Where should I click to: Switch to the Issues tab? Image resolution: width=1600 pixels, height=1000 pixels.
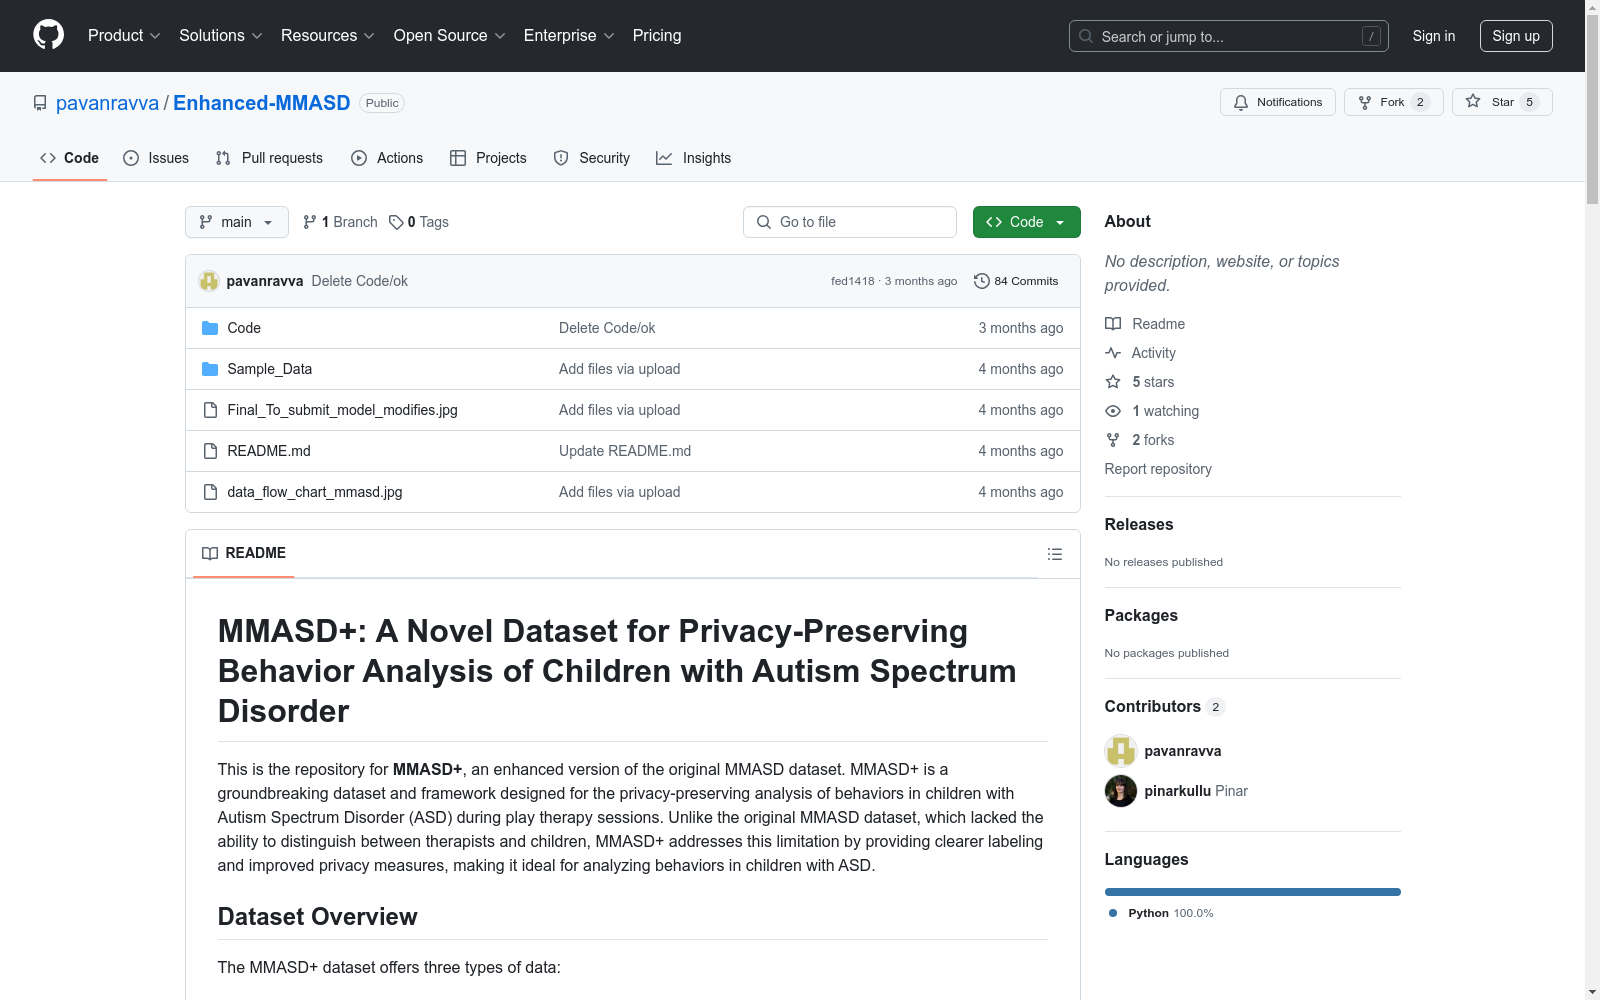[156, 158]
